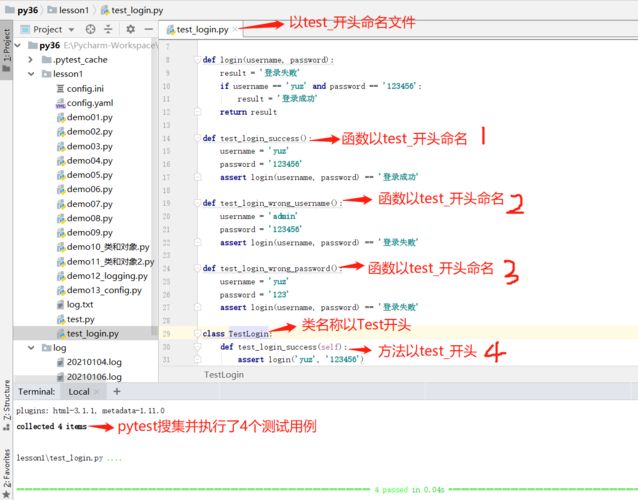This screenshot has width=638, height=500.
Task: Hide the Project panel with minus icon
Action: [149, 29]
